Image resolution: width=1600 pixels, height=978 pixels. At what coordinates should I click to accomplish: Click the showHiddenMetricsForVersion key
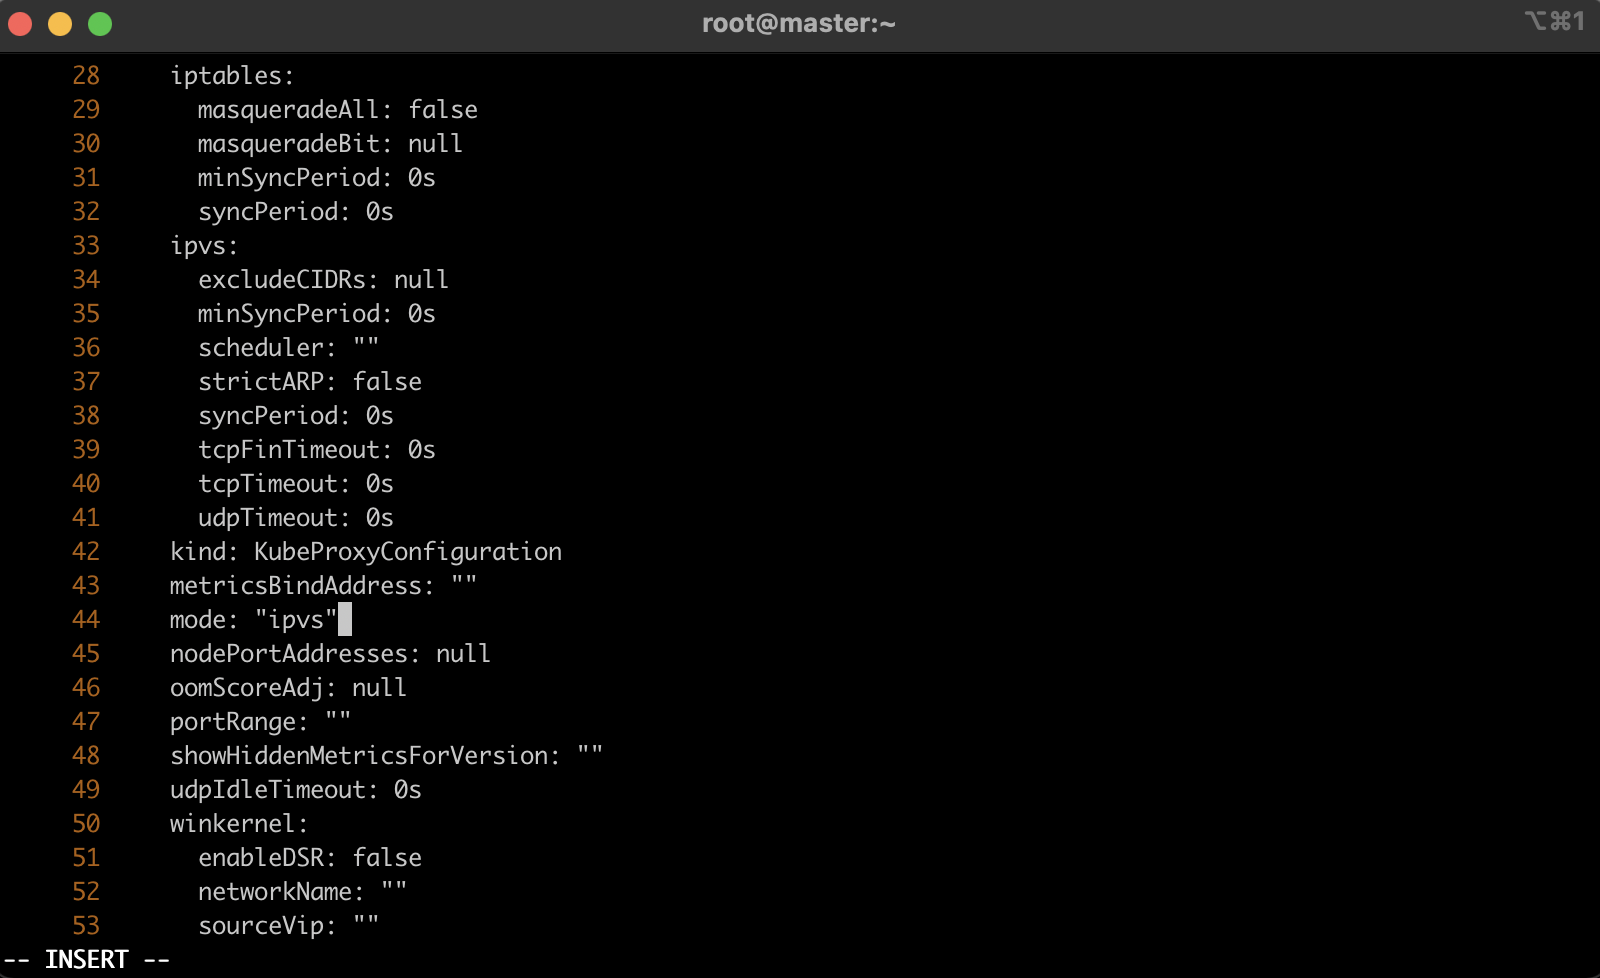(x=364, y=756)
